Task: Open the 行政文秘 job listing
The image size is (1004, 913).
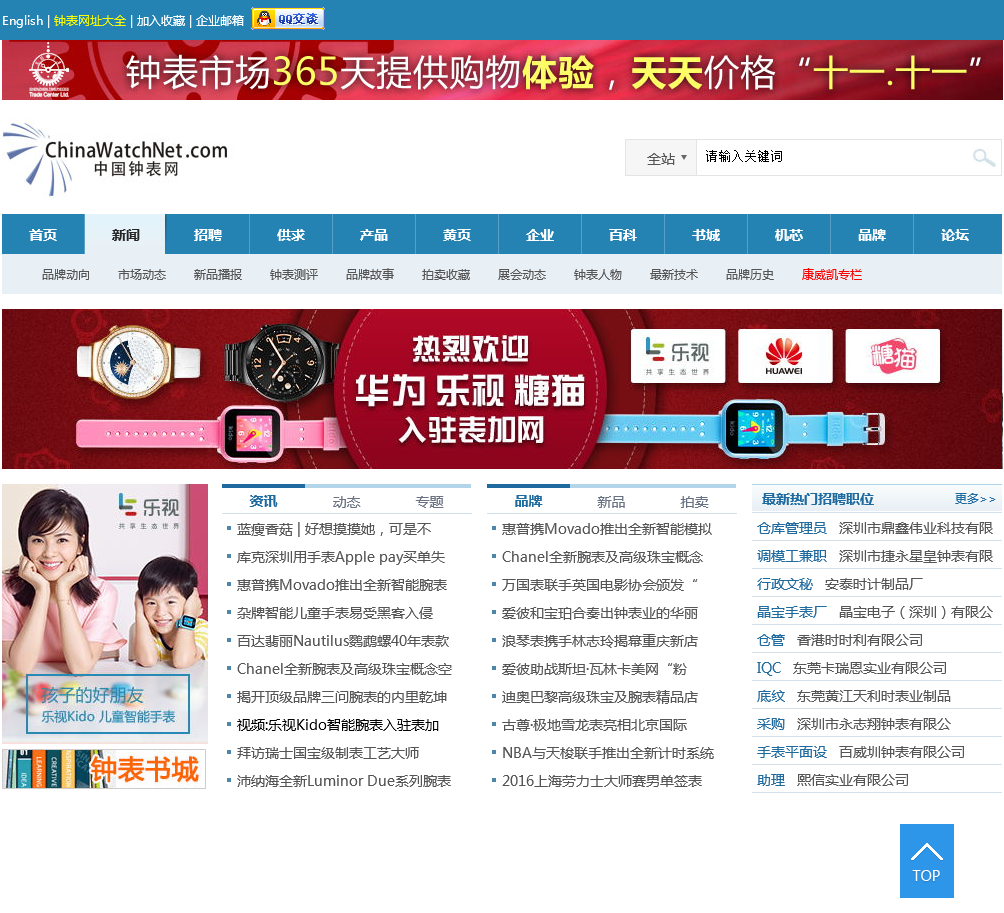Action: pyautogui.click(x=784, y=584)
